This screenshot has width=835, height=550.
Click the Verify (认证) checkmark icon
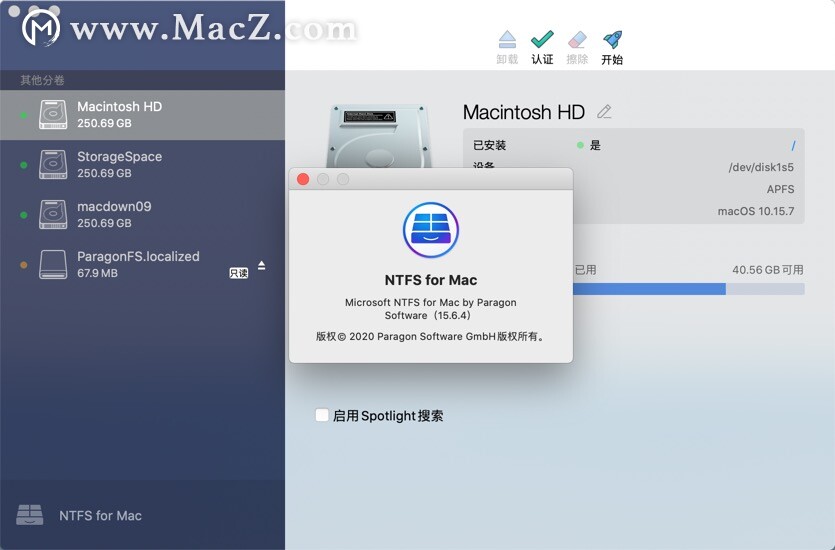pyautogui.click(x=542, y=39)
